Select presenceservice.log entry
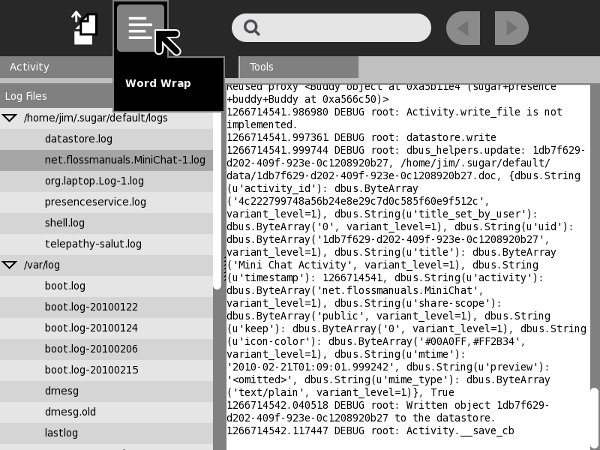The width and height of the screenshot is (600, 450). 95,202
